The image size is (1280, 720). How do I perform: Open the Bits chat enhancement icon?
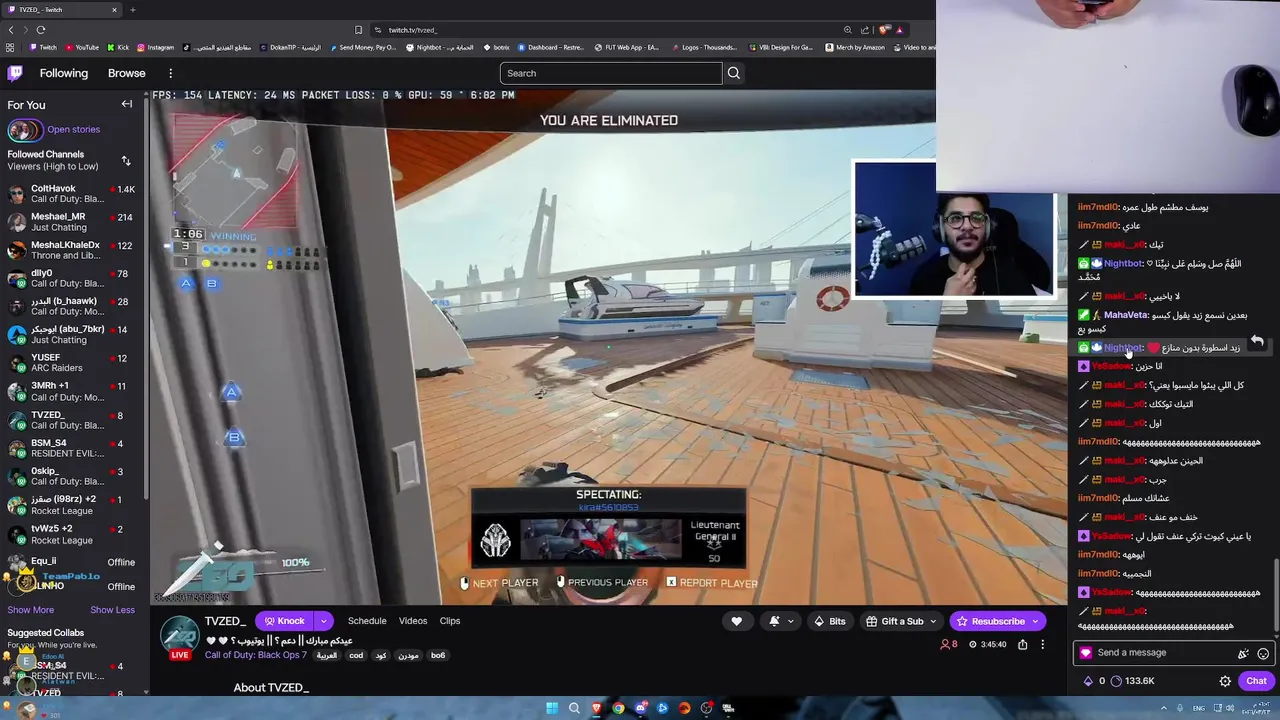pyautogui.click(x=1243, y=653)
